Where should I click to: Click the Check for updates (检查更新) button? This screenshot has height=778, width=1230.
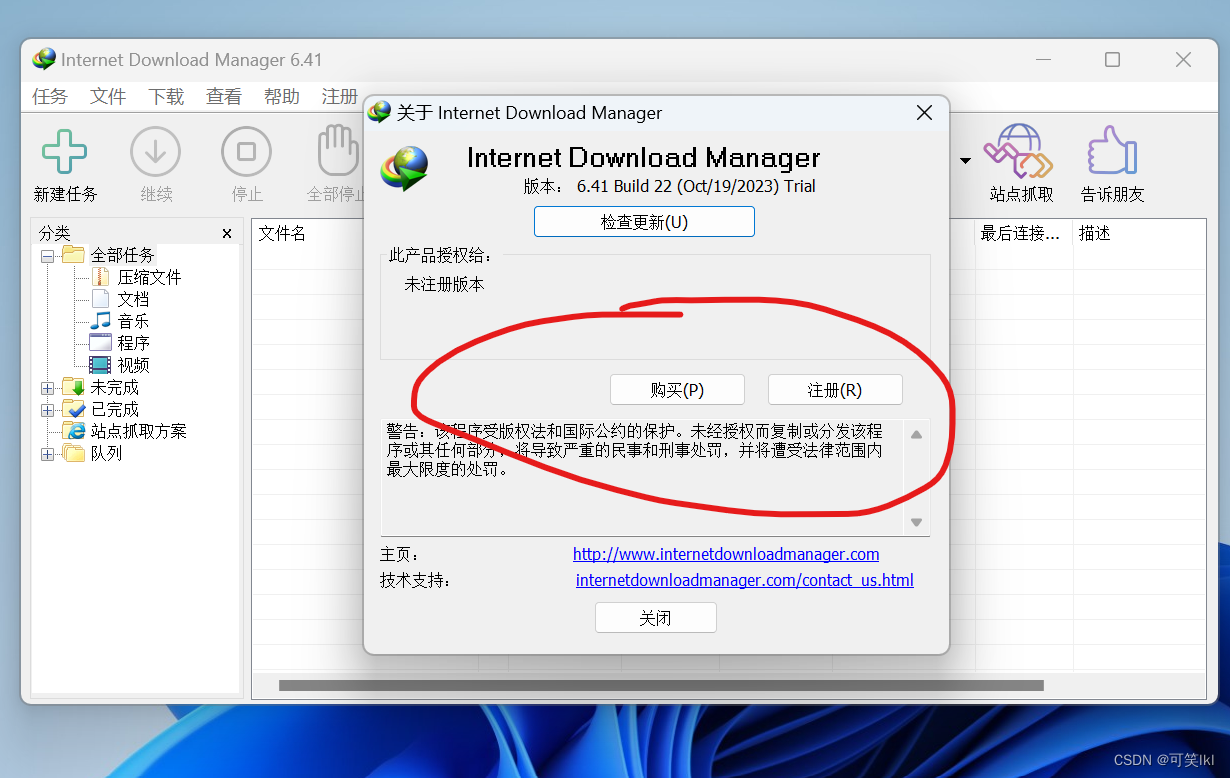644,222
